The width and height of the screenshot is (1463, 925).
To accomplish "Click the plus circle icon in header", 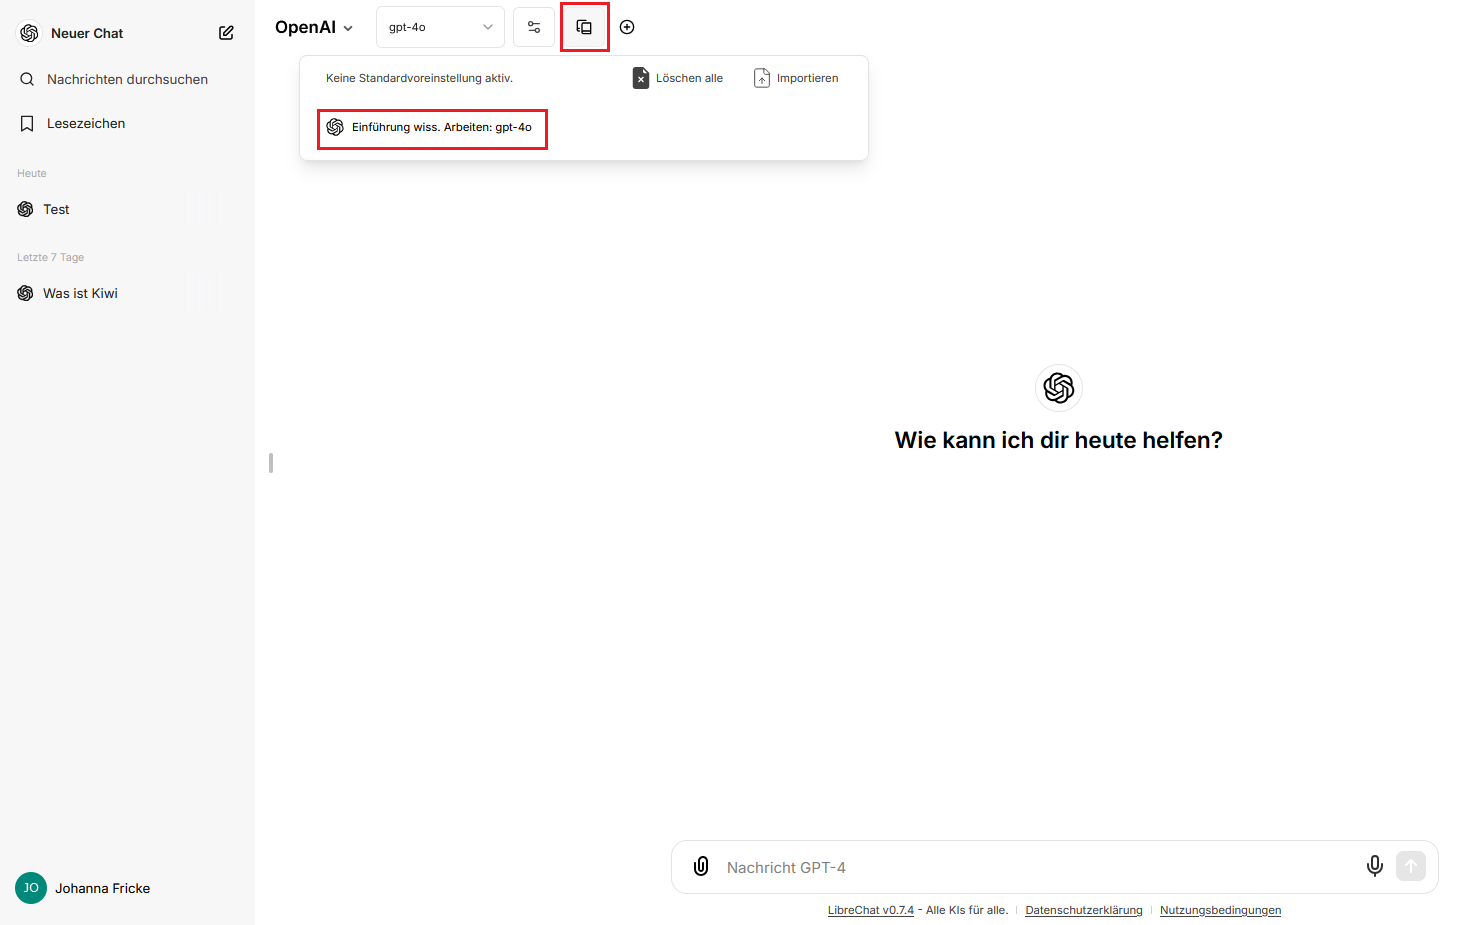I will pos(627,27).
